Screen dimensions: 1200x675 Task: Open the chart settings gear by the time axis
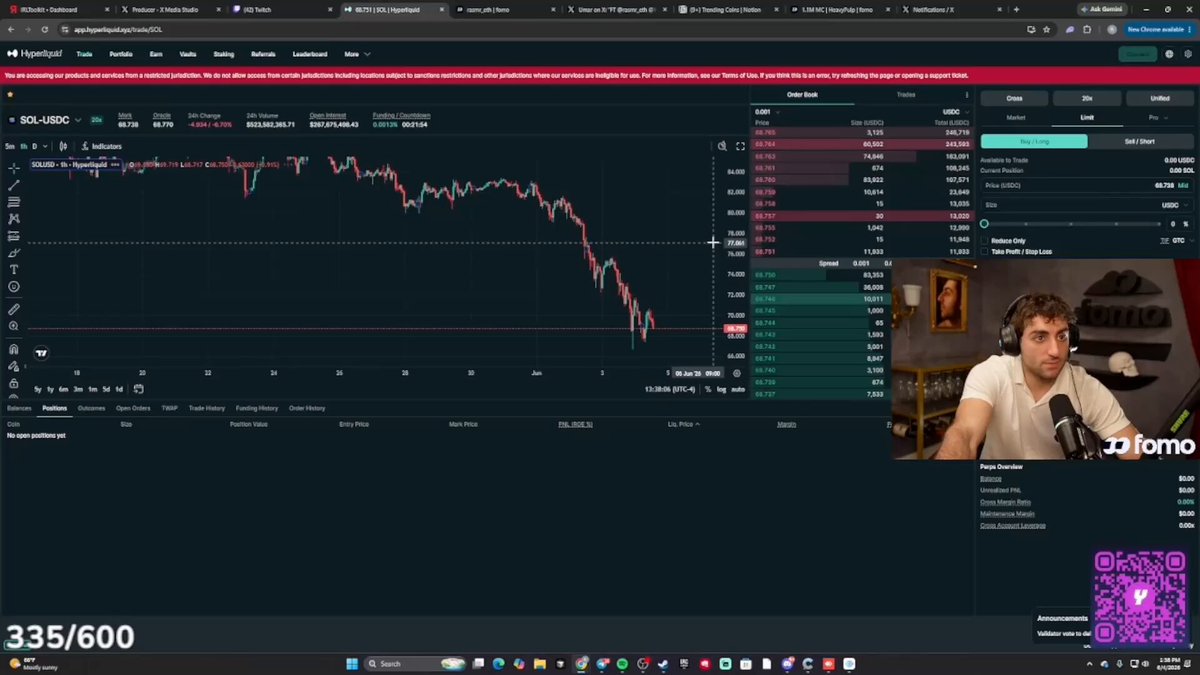pos(737,373)
